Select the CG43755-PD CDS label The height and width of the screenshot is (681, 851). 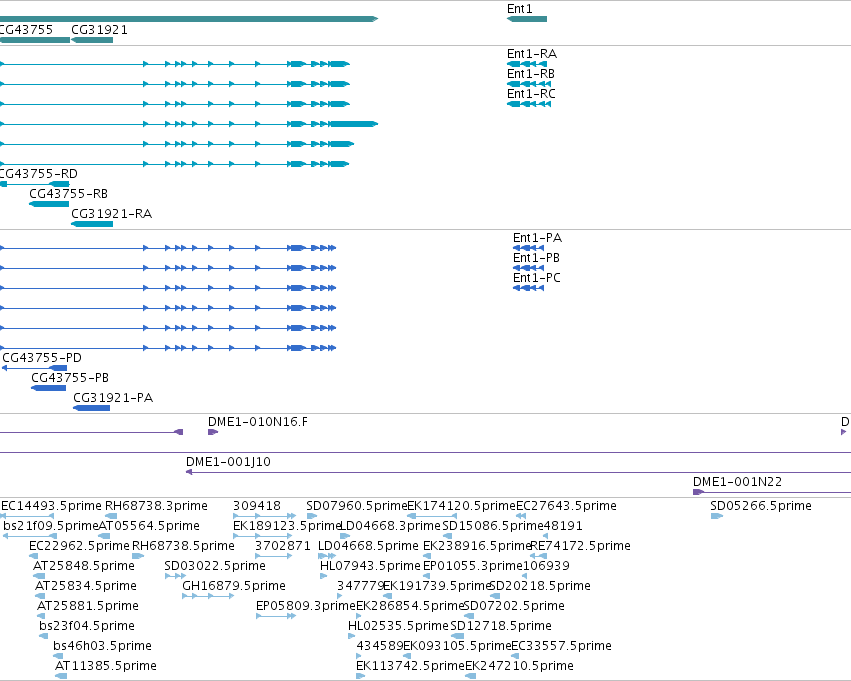point(42,358)
